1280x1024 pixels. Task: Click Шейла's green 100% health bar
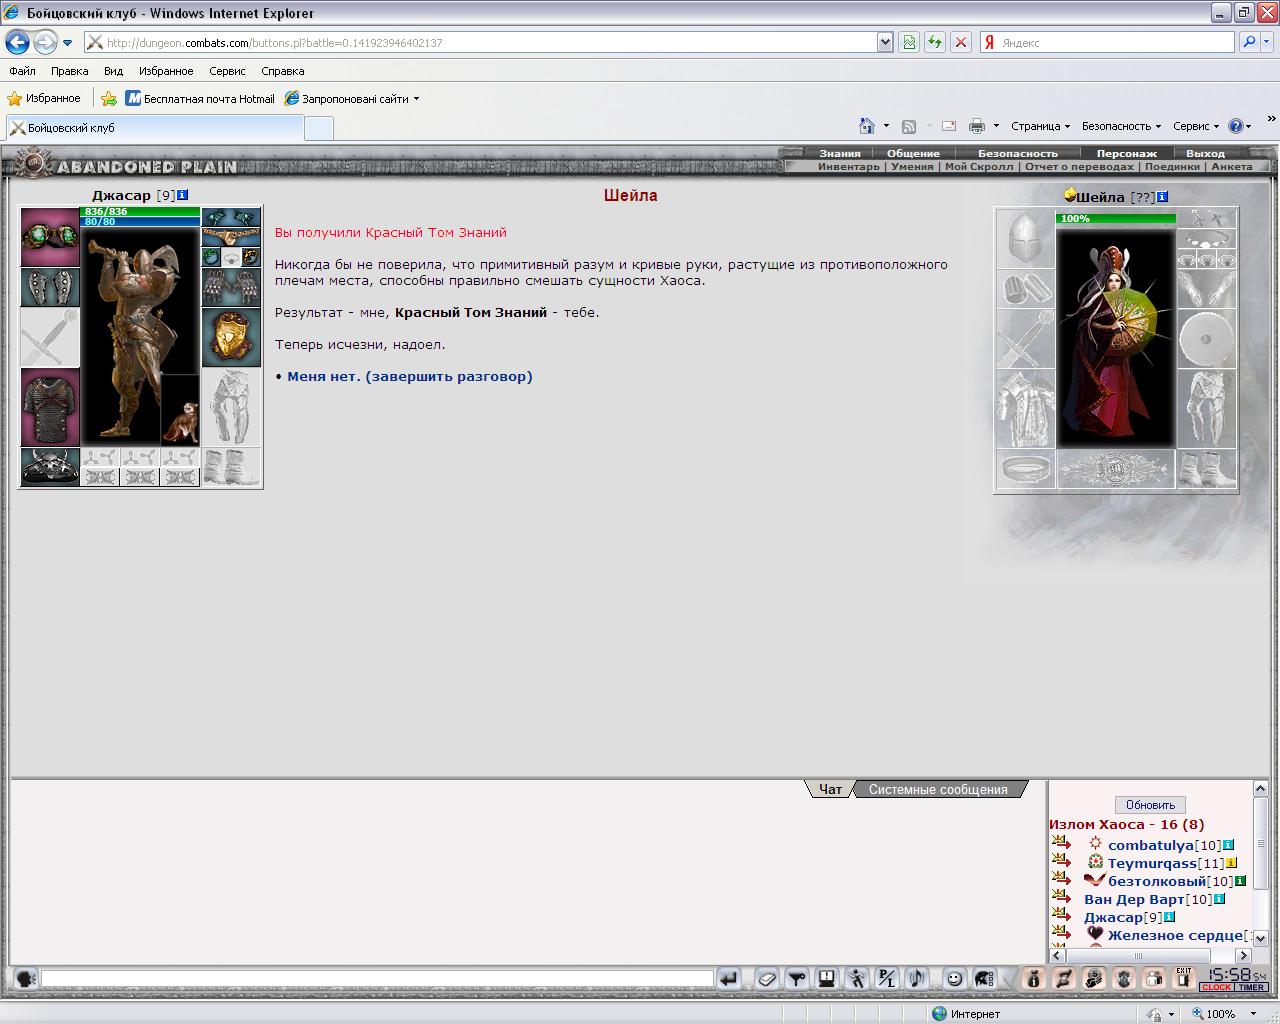click(1116, 219)
